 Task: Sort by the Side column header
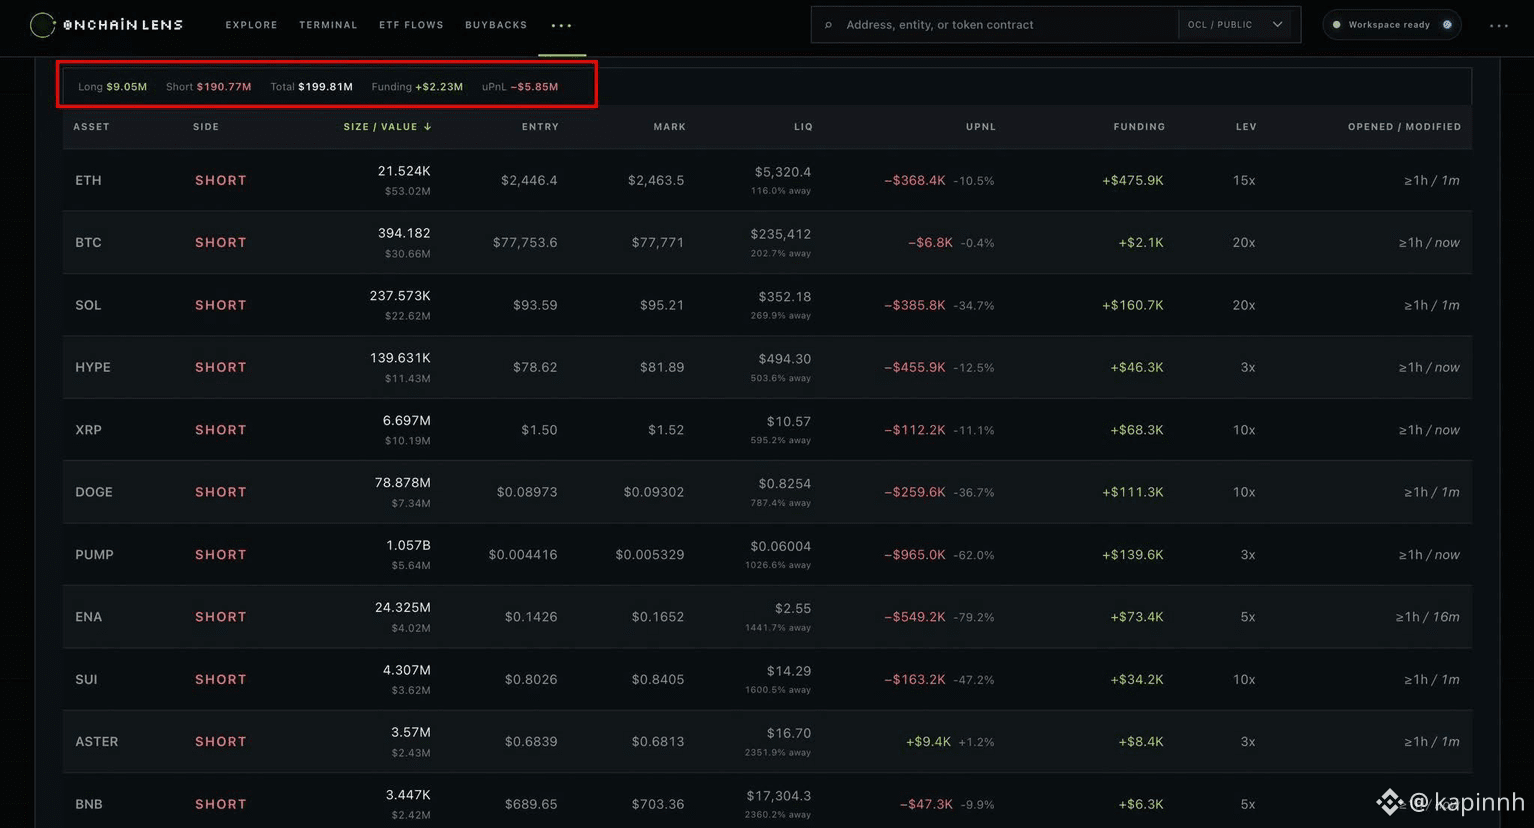206,127
